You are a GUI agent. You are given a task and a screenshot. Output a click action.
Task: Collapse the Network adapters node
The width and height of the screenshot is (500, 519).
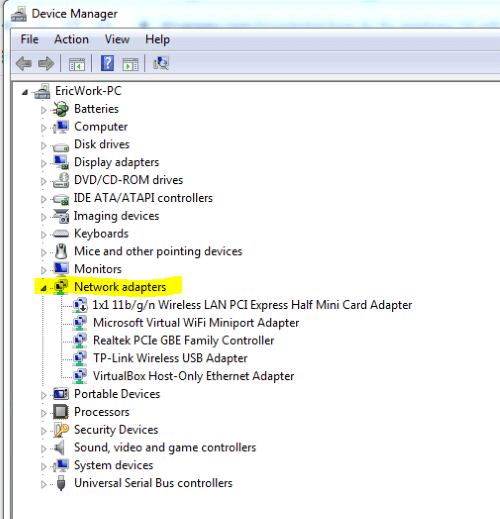[43, 288]
